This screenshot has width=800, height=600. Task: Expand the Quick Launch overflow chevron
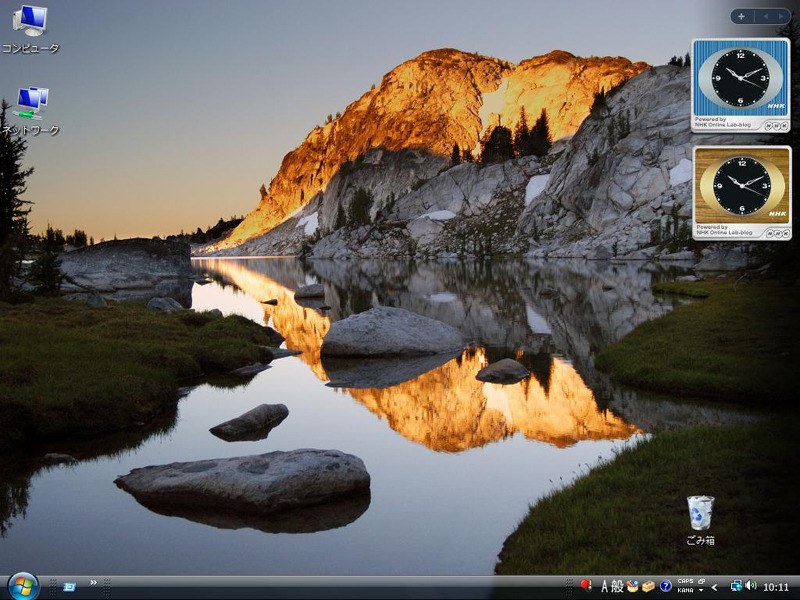pos(93,582)
